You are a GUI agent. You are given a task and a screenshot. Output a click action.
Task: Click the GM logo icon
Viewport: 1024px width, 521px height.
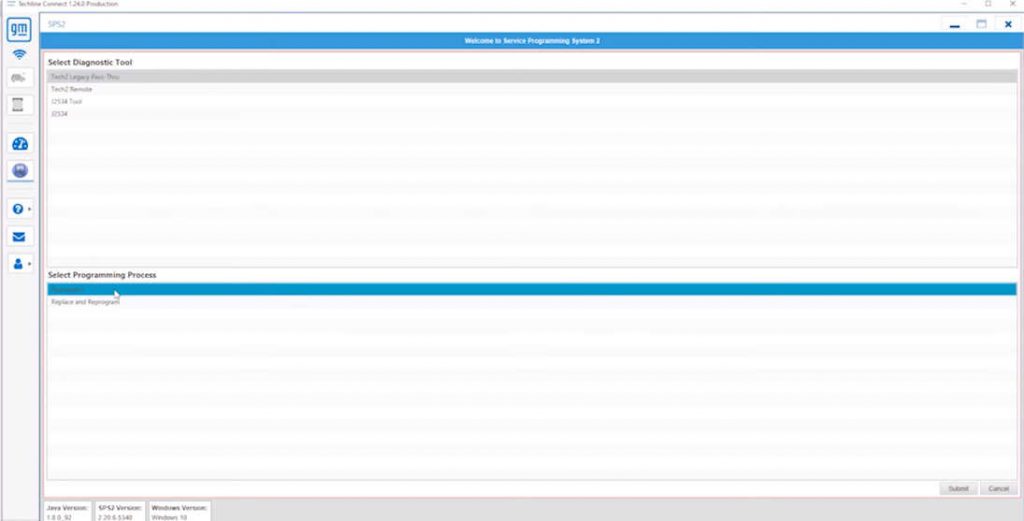click(x=20, y=30)
